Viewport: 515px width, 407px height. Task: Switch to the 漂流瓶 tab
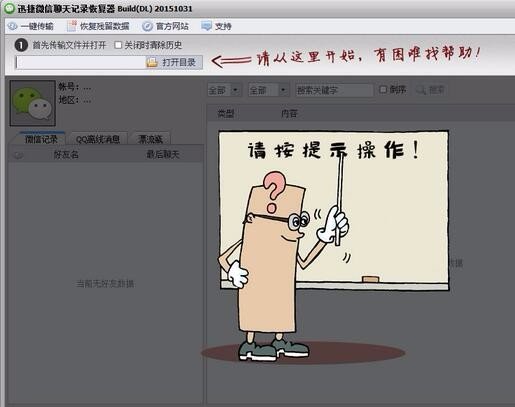click(150, 139)
